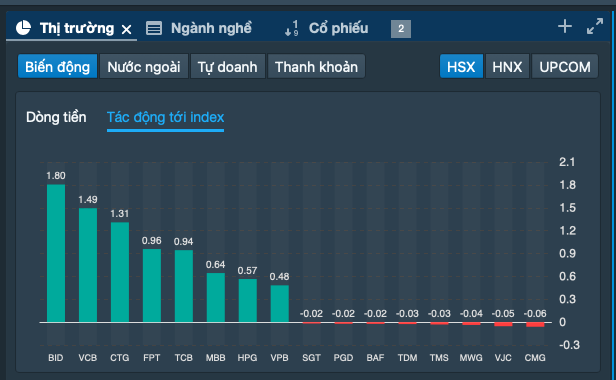Click the VPB ticker label
The height and width of the screenshot is (380, 616).
tap(280, 358)
